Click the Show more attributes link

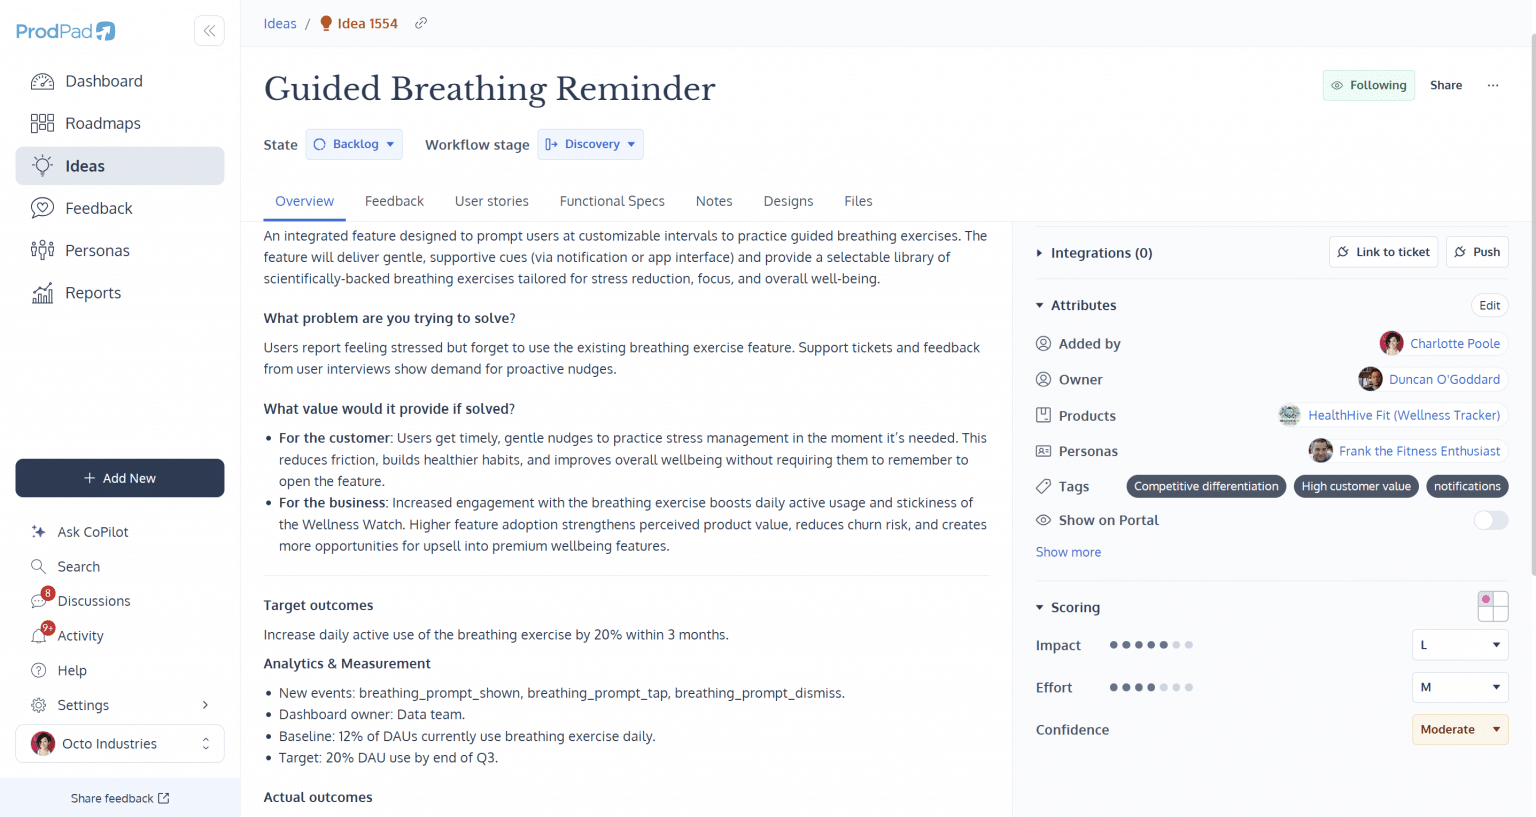1068,552
